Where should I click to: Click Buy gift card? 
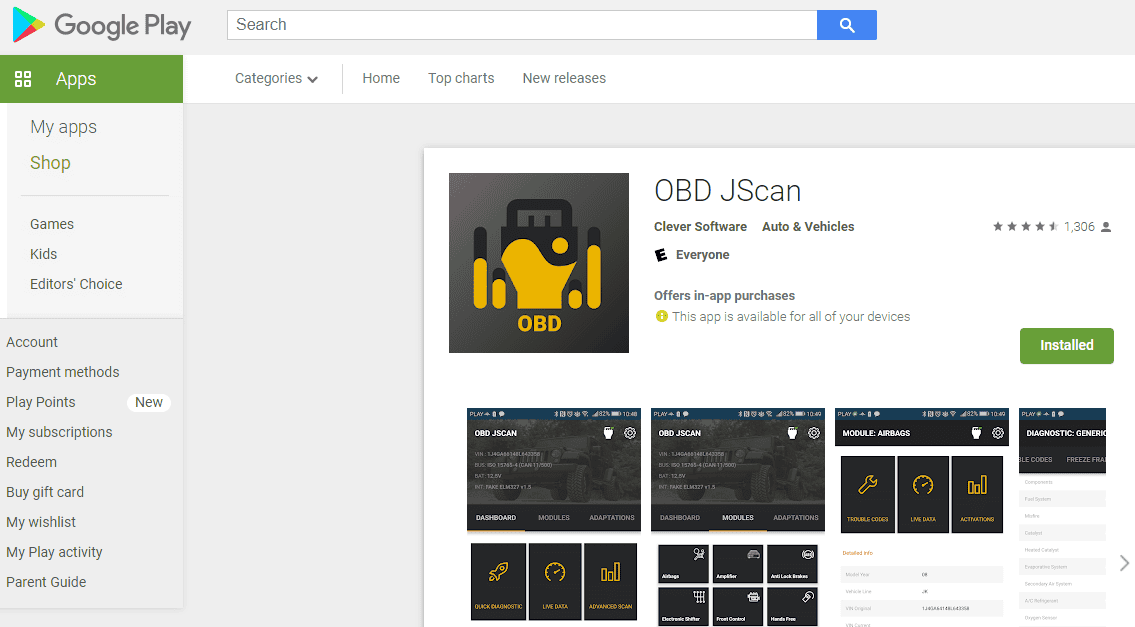[45, 492]
